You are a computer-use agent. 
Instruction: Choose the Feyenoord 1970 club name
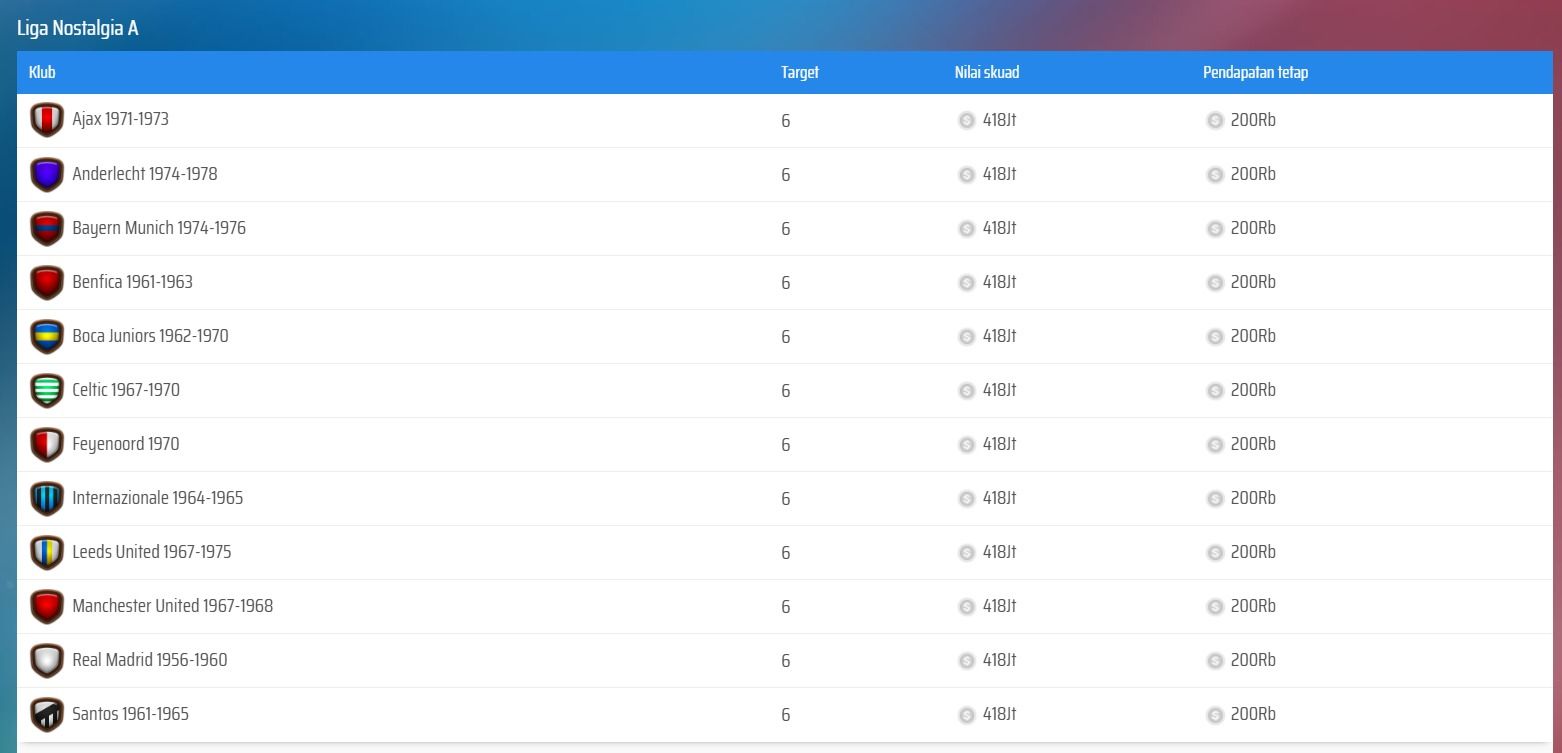coord(126,443)
